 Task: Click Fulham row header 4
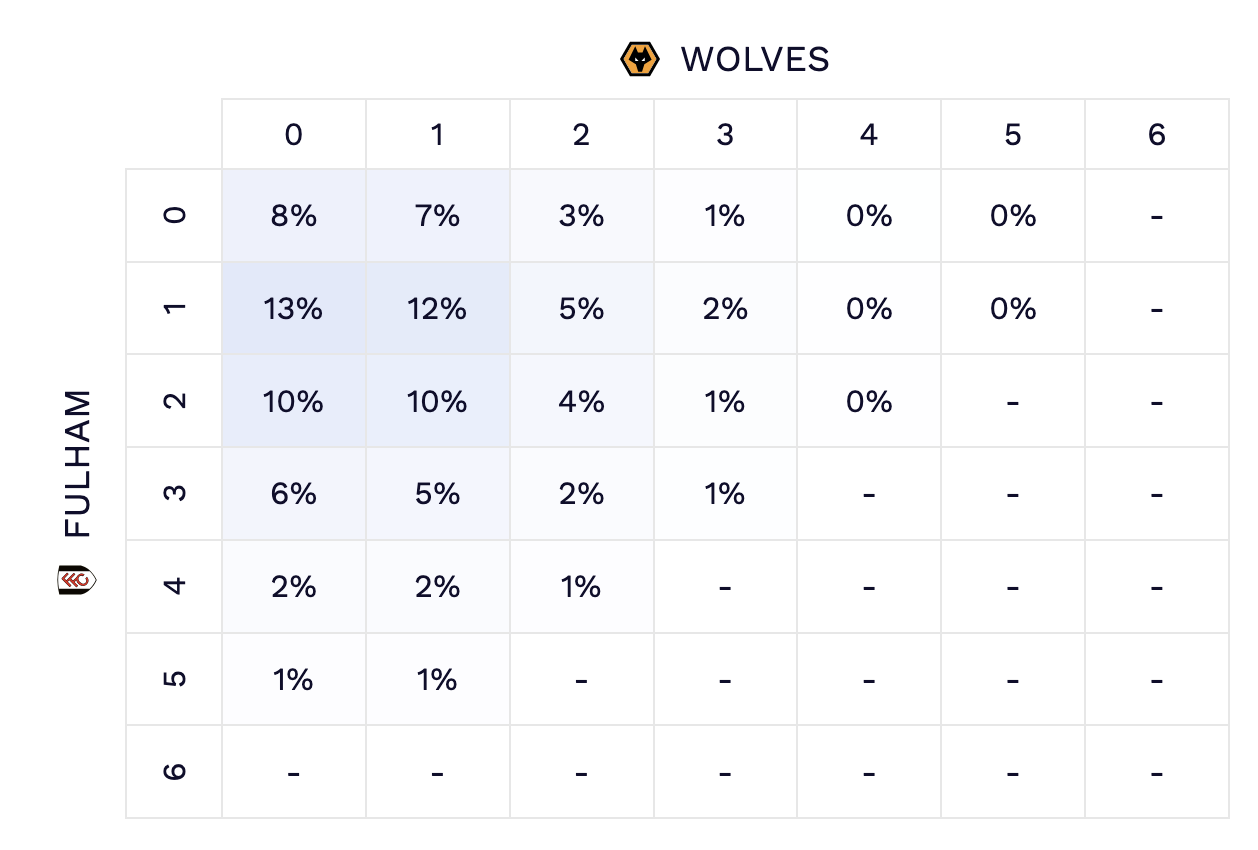click(174, 587)
